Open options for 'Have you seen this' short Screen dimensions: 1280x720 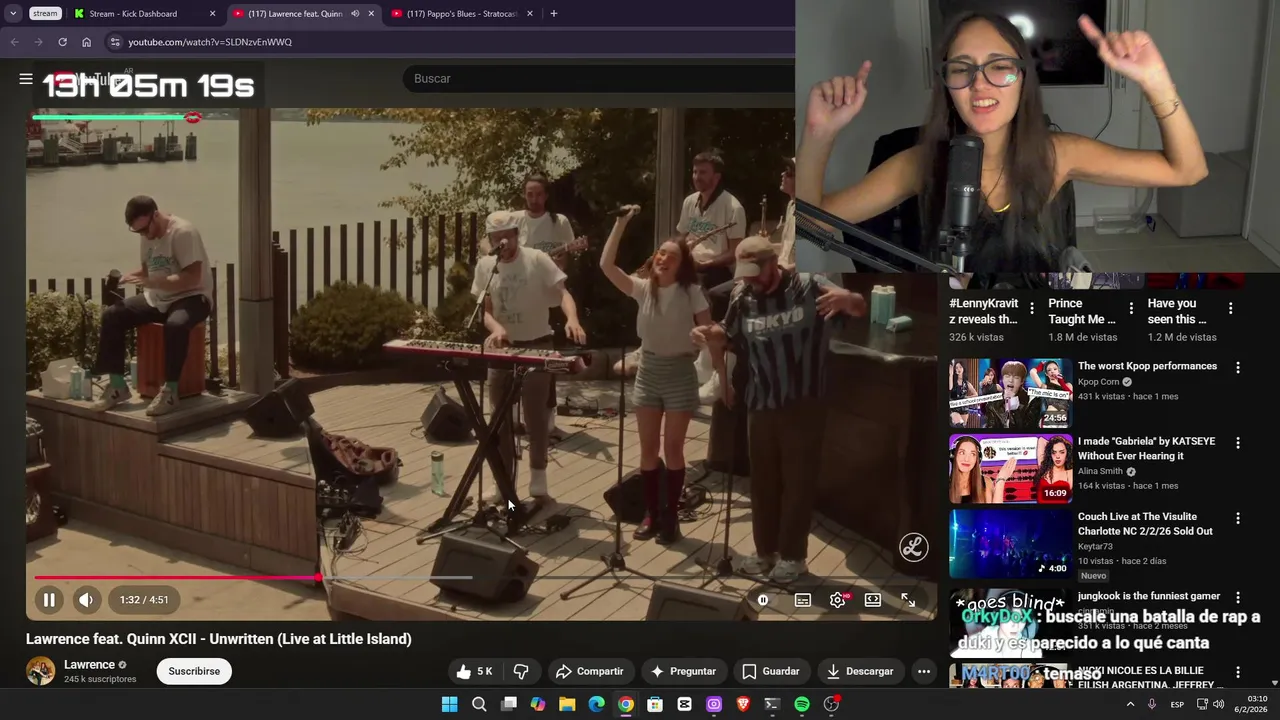coord(1230,308)
